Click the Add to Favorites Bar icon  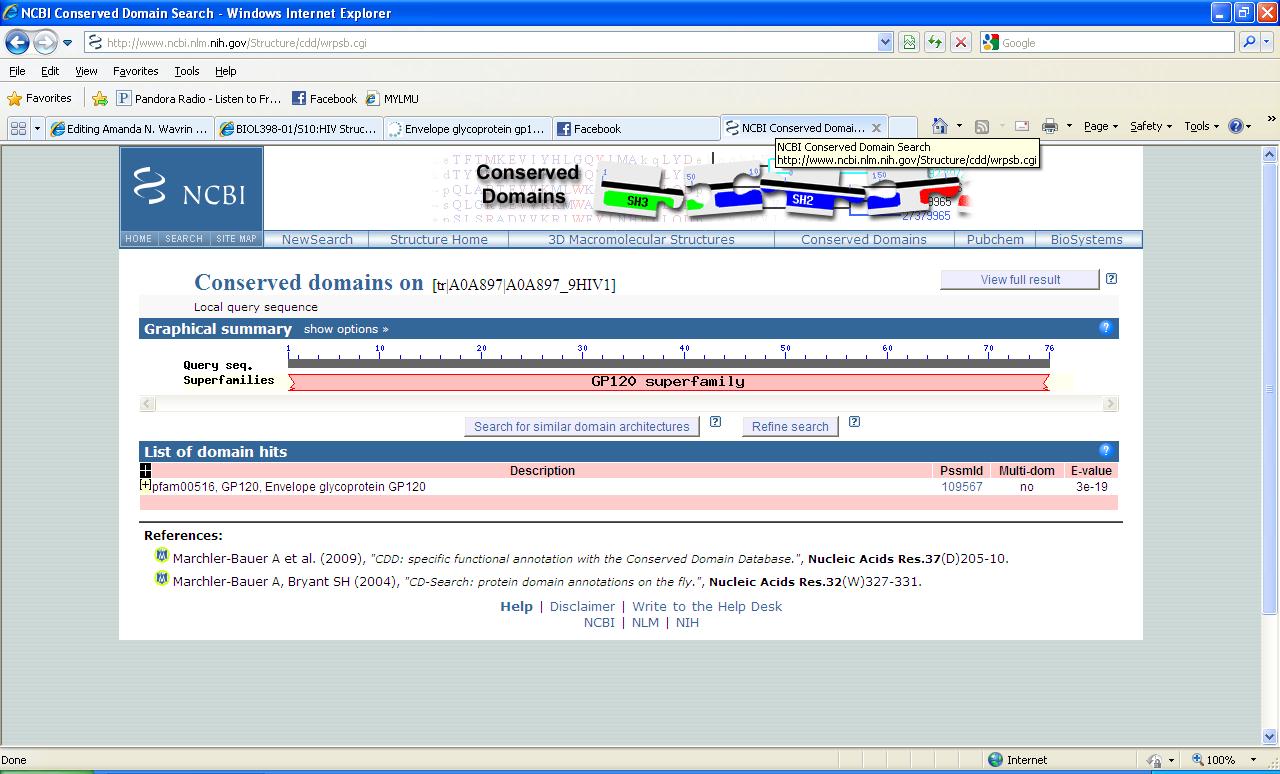[100, 98]
